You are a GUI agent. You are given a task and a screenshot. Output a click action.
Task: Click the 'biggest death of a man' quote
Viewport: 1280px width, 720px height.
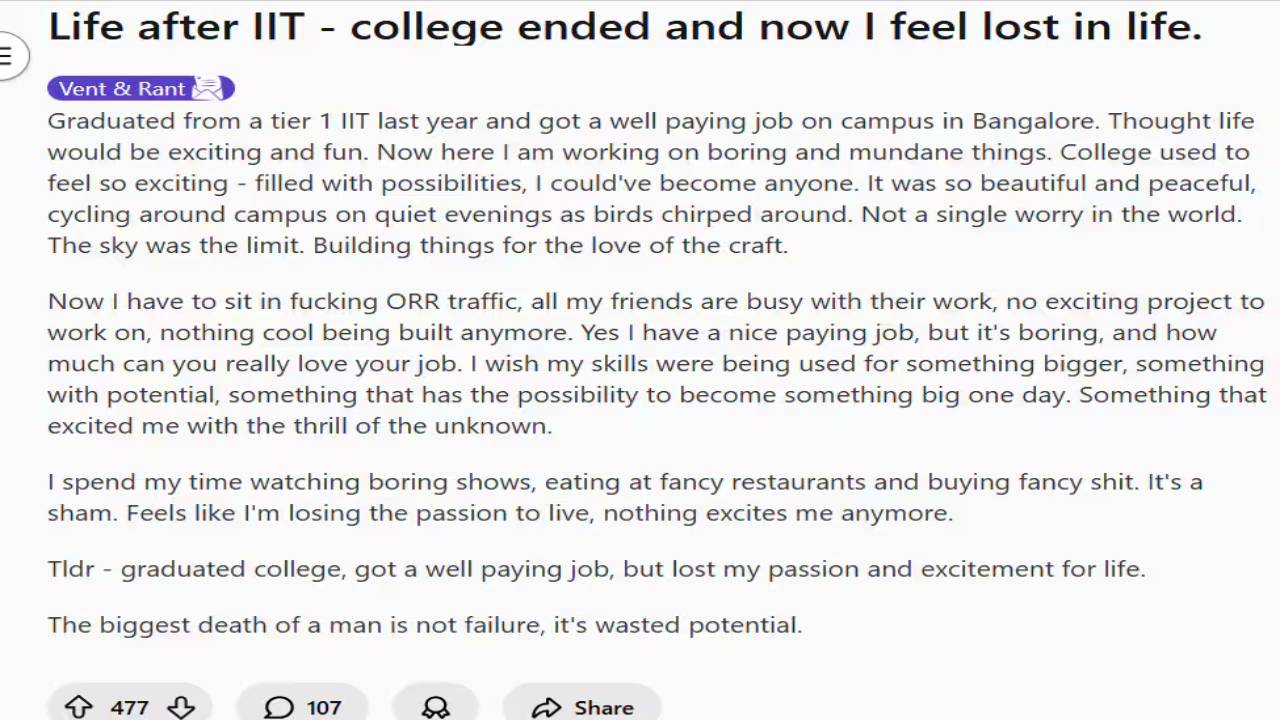[x=424, y=625]
